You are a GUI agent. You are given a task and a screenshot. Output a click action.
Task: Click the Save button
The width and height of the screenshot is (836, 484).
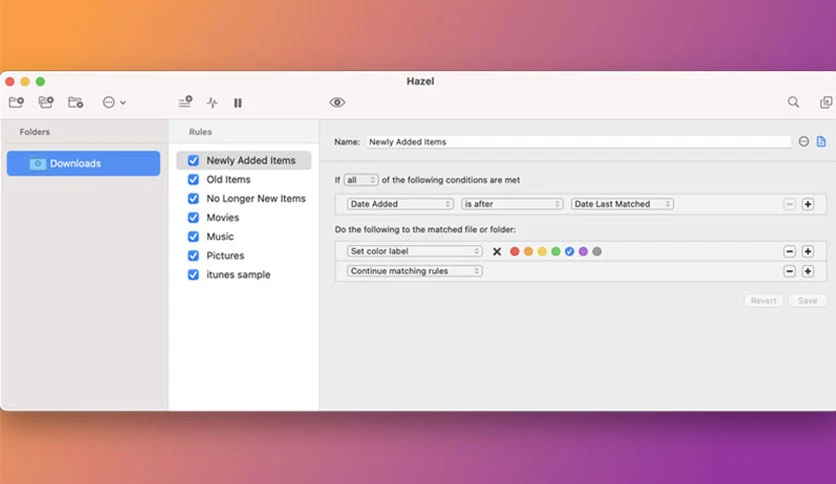pyautogui.click(x=808, y=301)
